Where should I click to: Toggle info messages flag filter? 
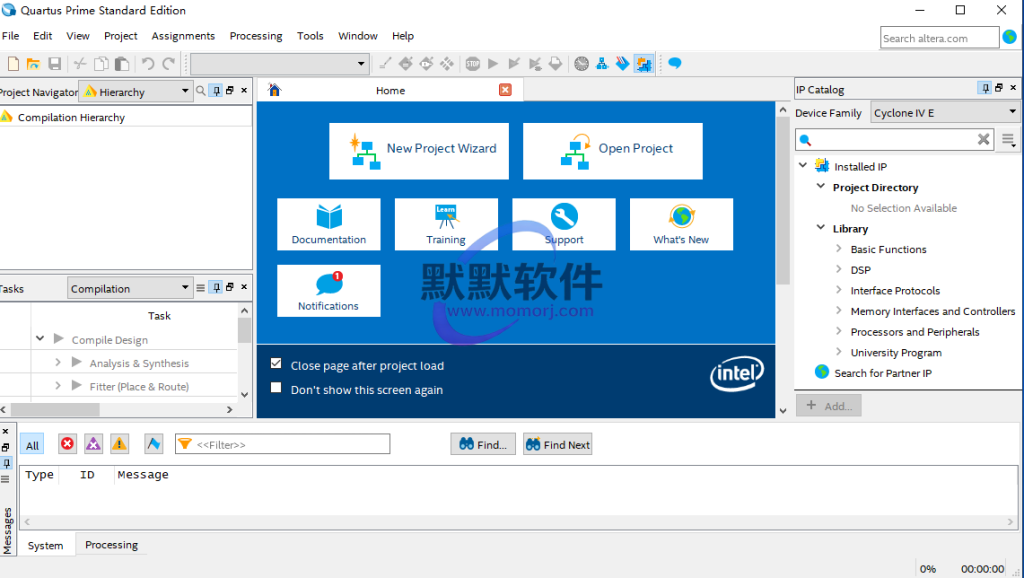[x=153, y=444]
